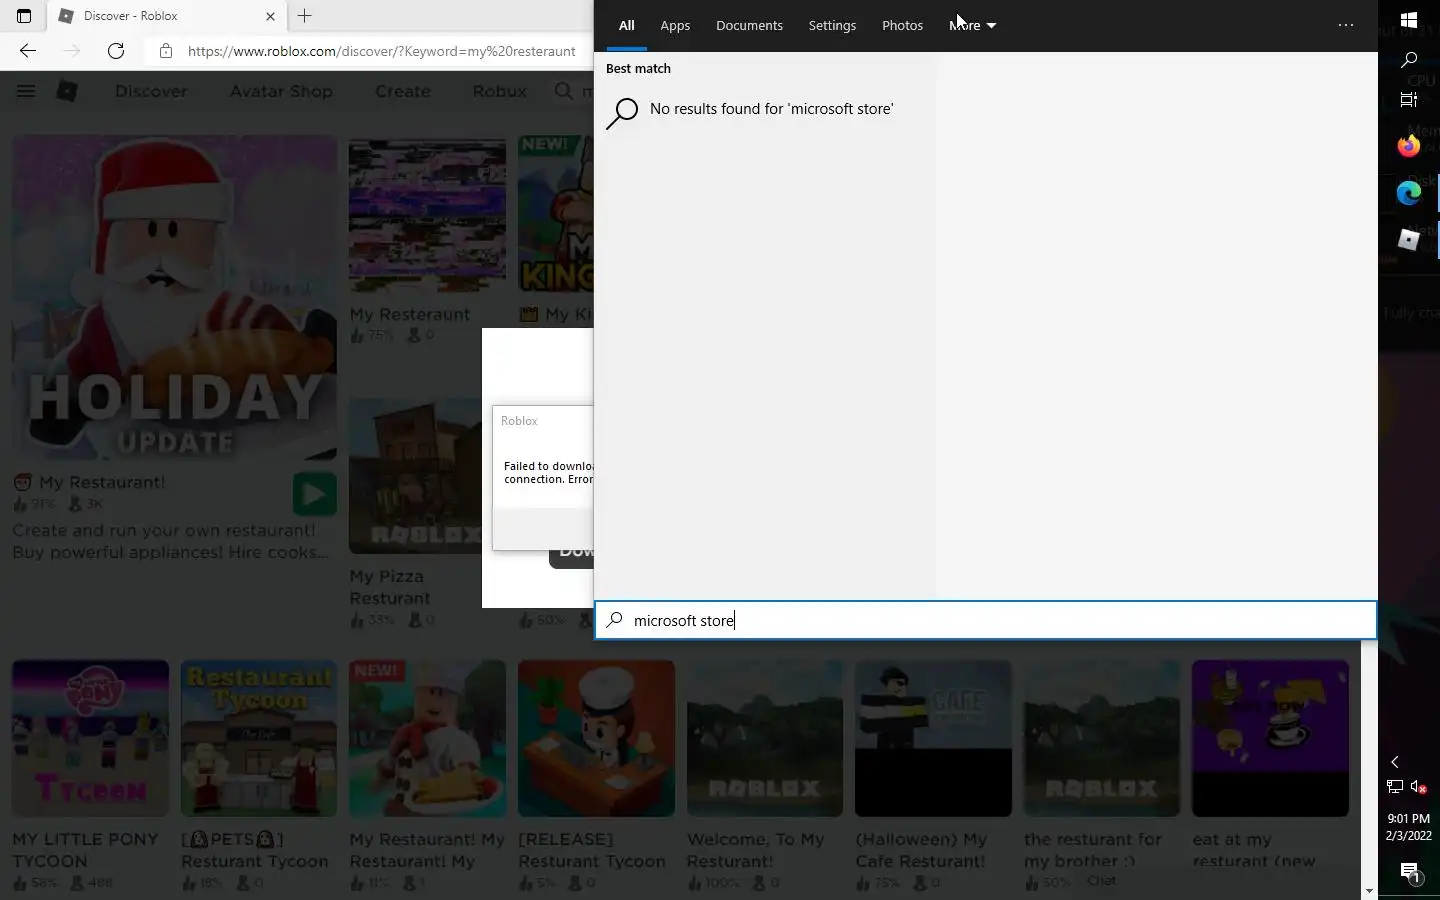Click the muted volume tray icon
Image resolution: width=1440 pixels, height=900 pixels.
[x=1419, y=787]
